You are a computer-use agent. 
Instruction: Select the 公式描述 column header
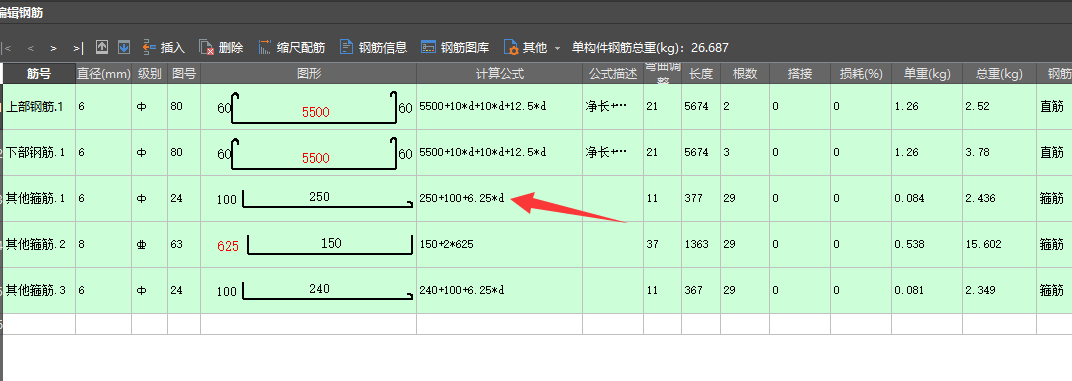tap(613, 74)
